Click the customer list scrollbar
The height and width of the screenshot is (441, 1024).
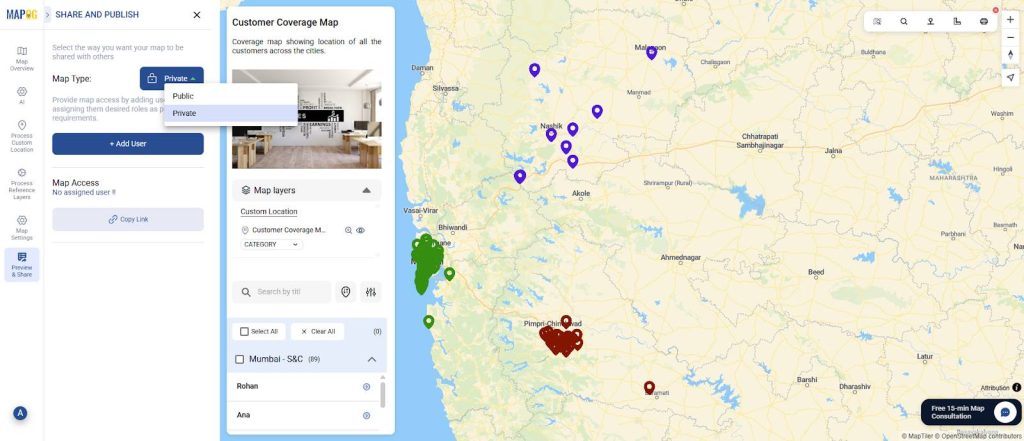click(x=382, y=394)
